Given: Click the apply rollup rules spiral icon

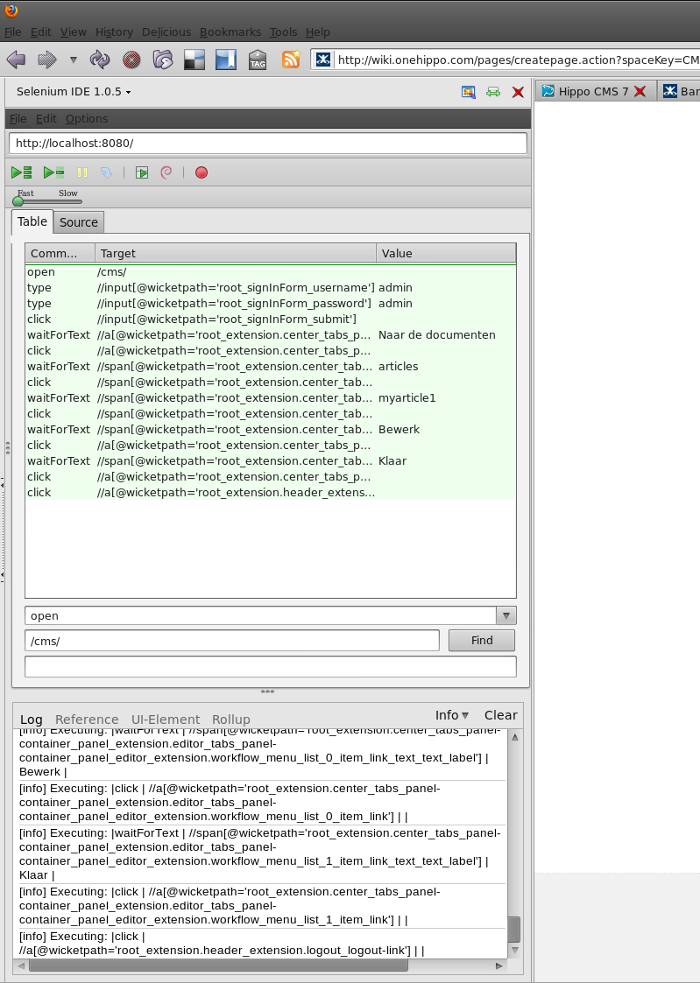Looking at the screenshot, I should tap(166, 172).
